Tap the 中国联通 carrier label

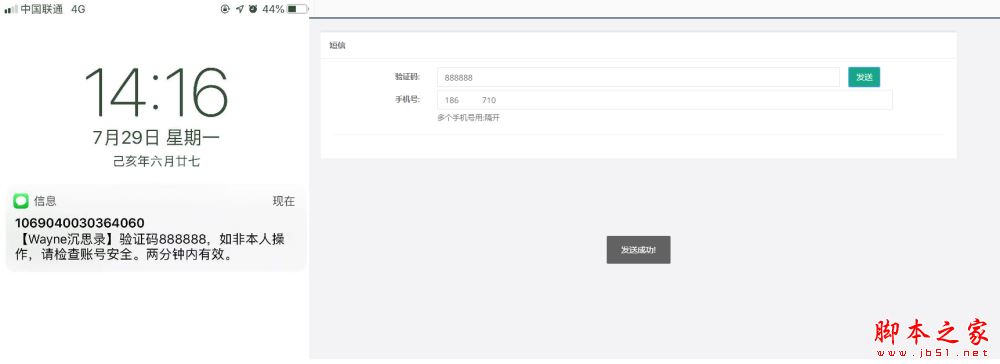42,9
